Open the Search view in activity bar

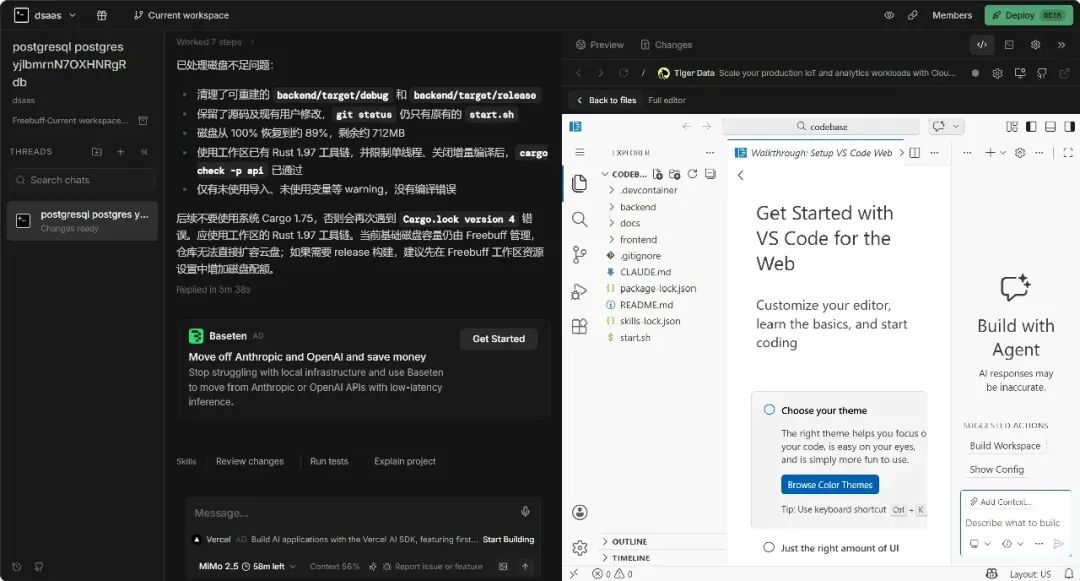579,220
